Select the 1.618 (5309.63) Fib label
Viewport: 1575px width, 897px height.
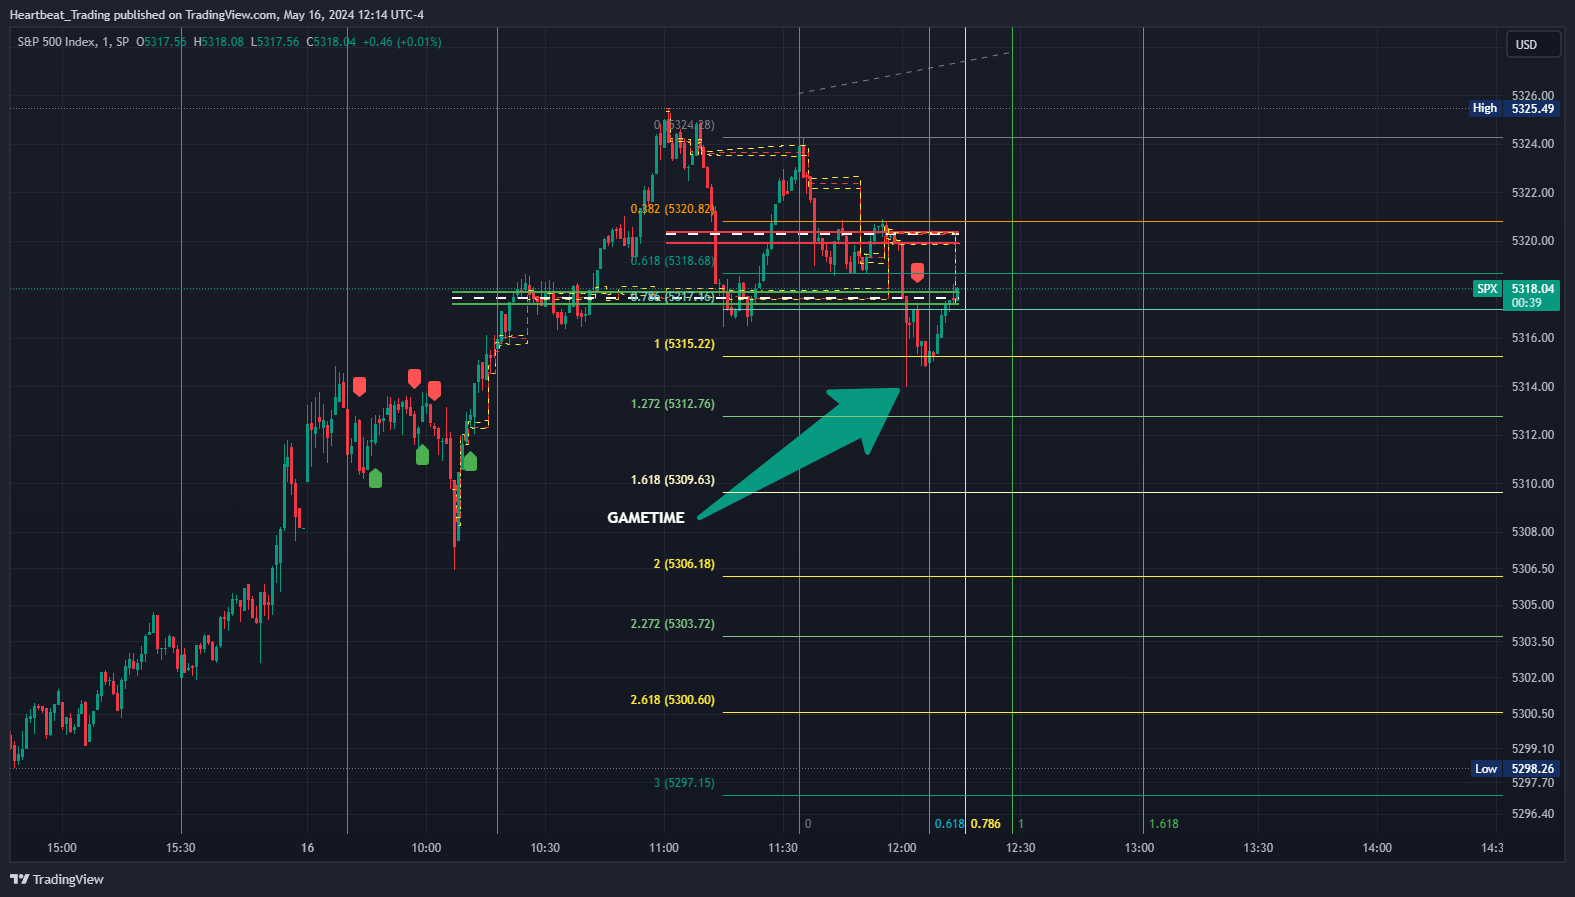pyautogui.click(x=672, y=480)
